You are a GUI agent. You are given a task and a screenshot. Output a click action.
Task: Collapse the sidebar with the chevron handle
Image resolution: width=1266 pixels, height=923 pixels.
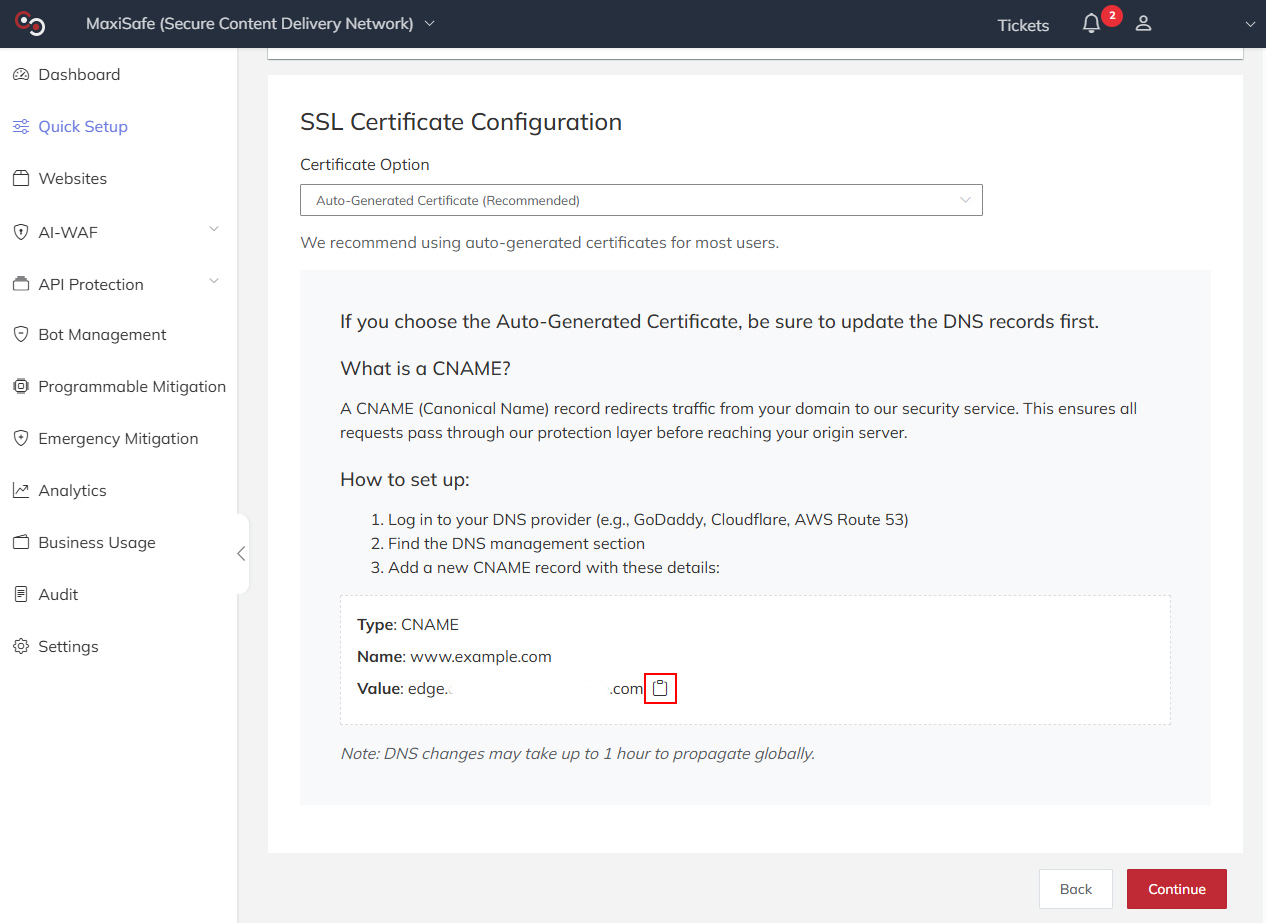[x=241, y=553]
